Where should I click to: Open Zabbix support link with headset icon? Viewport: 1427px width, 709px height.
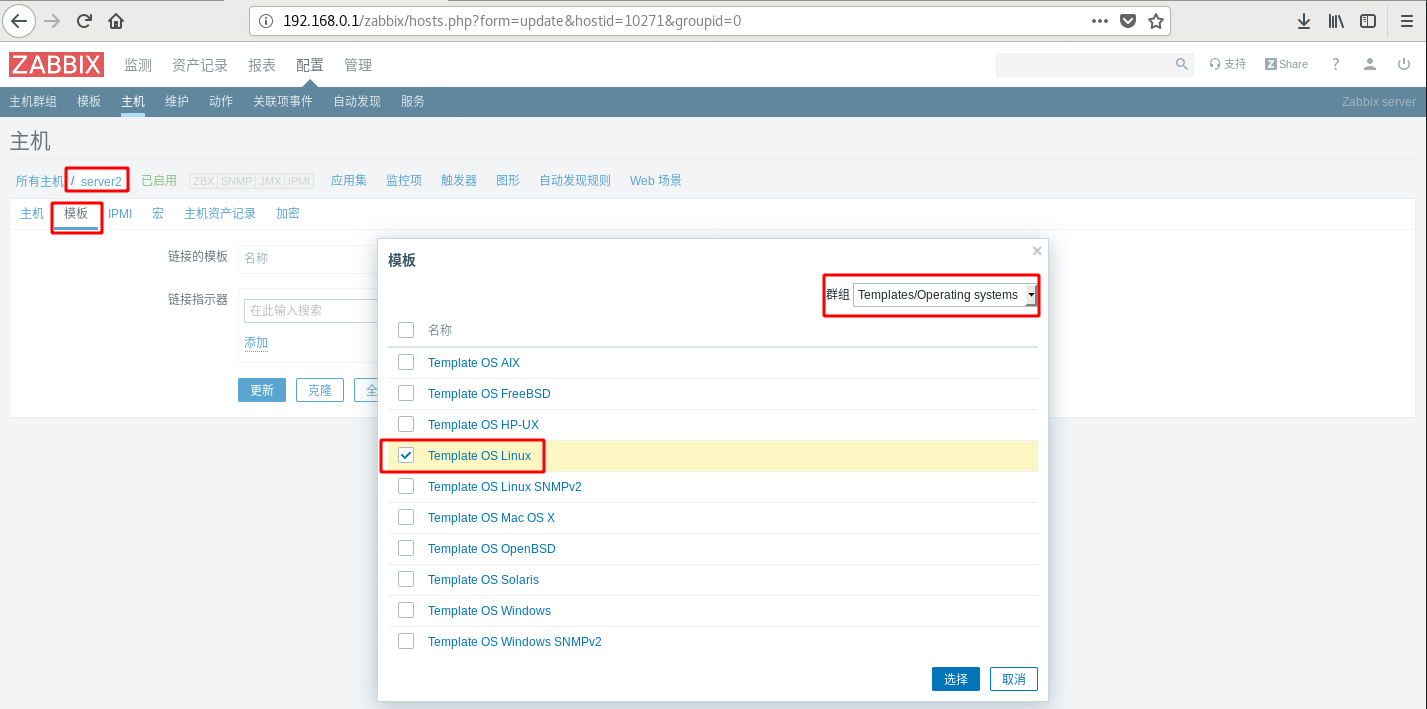pyautogui.click(x=1227, y=64)
